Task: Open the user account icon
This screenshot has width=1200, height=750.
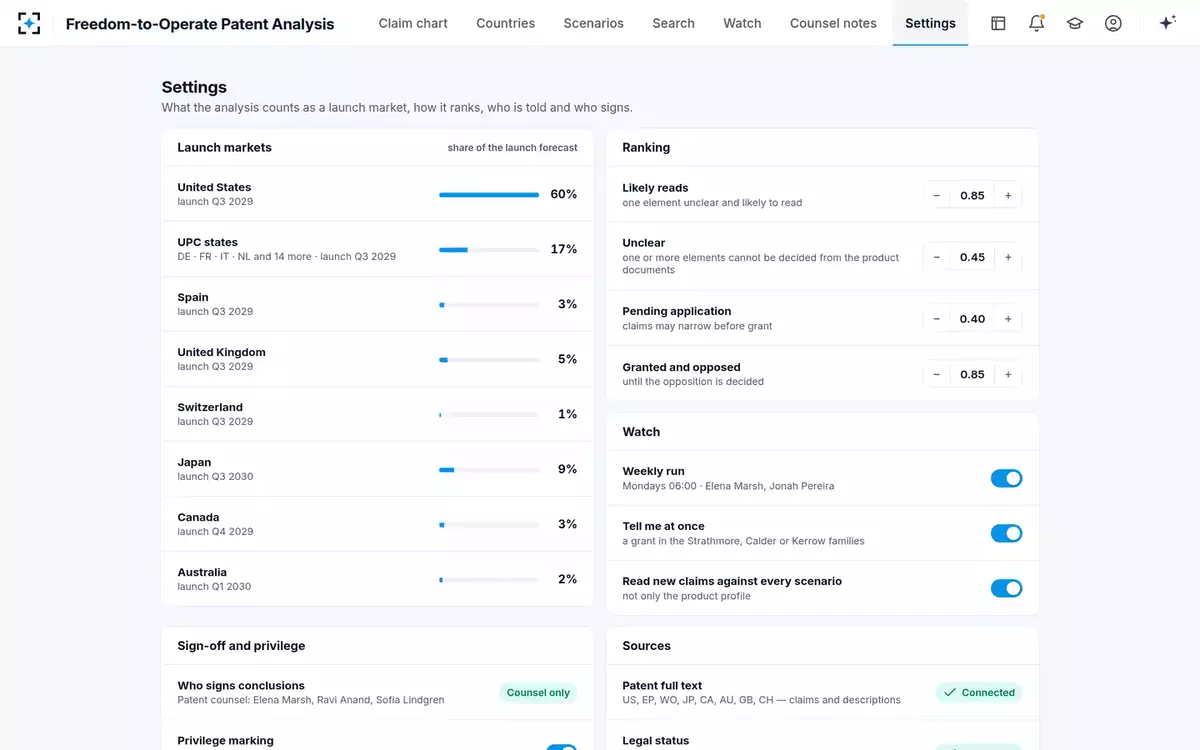Action: (1113, 23)
